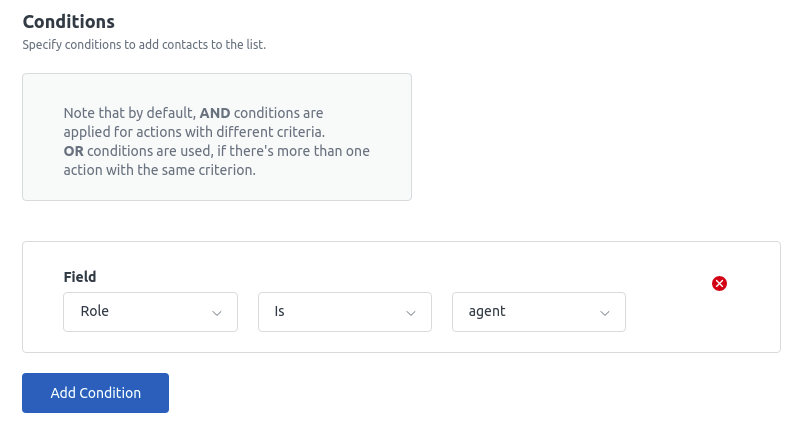
Task: Click 'applied for actions with different criteria' text
Action: tap(194, 132)
